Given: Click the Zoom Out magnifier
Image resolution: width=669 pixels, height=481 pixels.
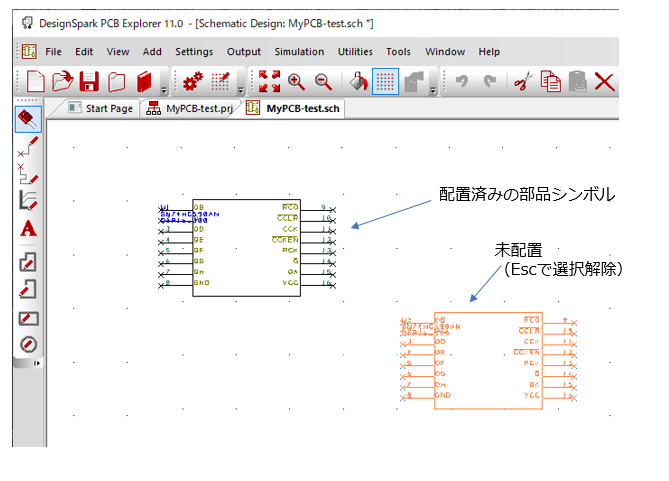Looking at the screenshot, I should (323, 82).
